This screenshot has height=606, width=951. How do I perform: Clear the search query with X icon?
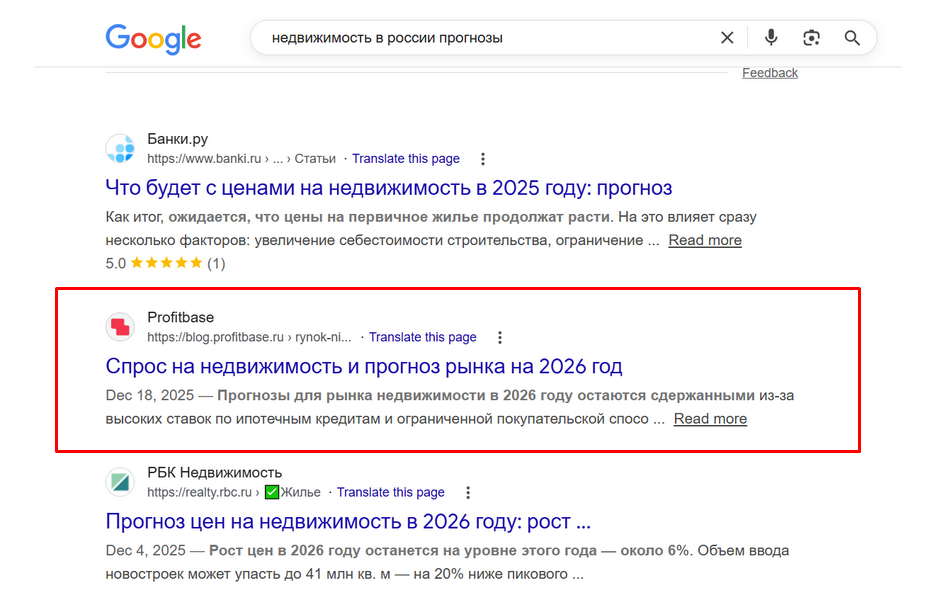tap(727, 38)
